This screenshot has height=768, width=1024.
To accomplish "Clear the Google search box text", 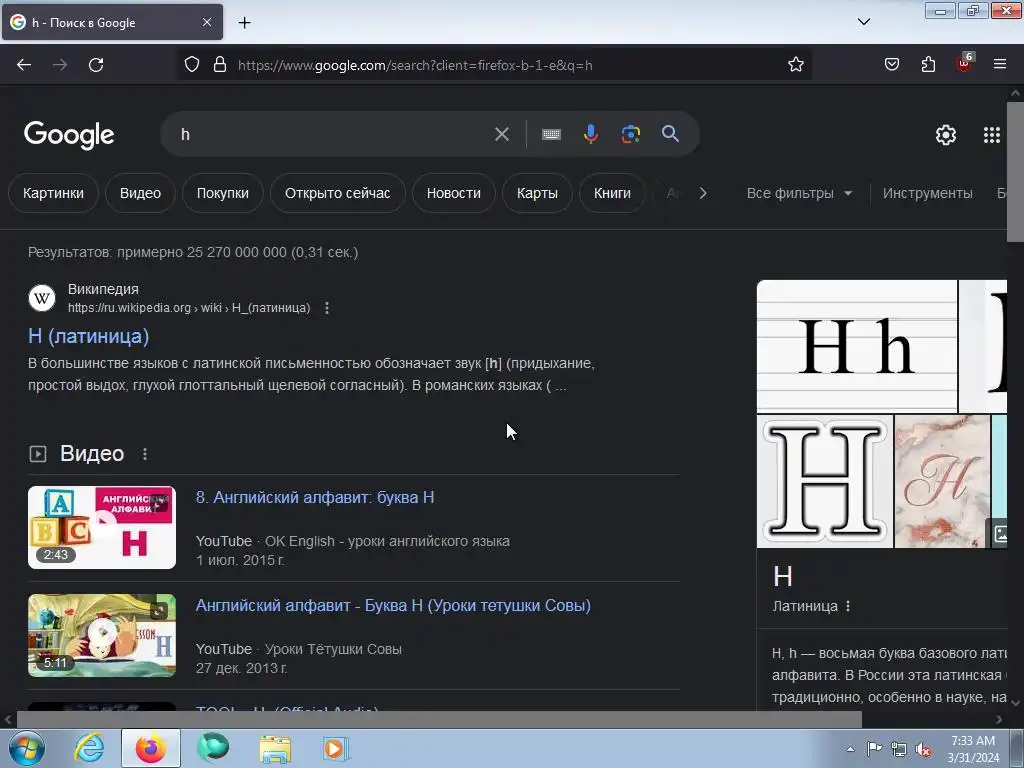I will click(502, 134).
